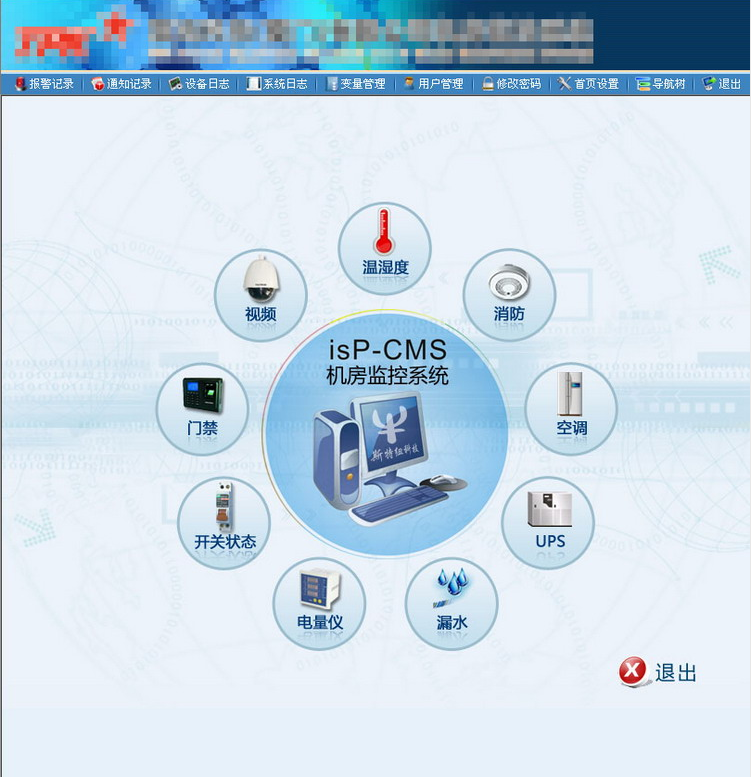
Task: Open 通知记录 notification records in the toolbar
Action: click(x=122, y=84)
